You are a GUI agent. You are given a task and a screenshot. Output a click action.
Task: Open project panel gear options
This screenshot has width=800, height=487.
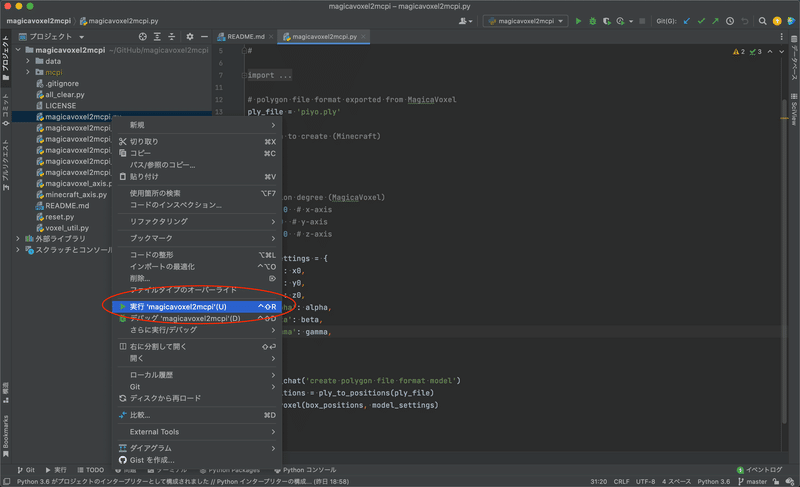(190, 37)
